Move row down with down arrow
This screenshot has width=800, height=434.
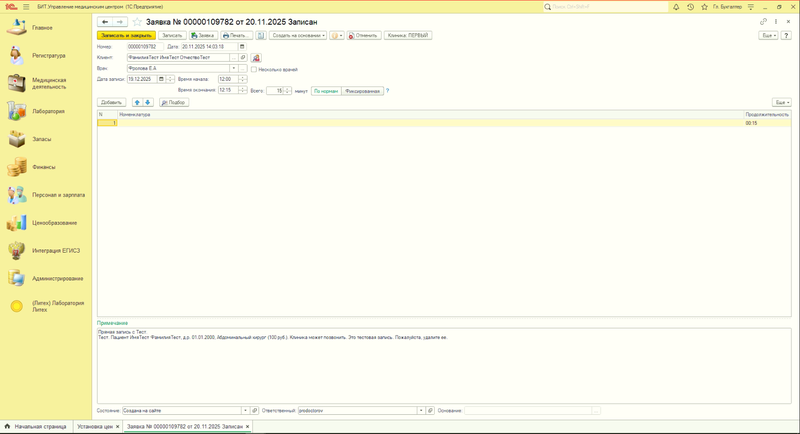point(148,102)
